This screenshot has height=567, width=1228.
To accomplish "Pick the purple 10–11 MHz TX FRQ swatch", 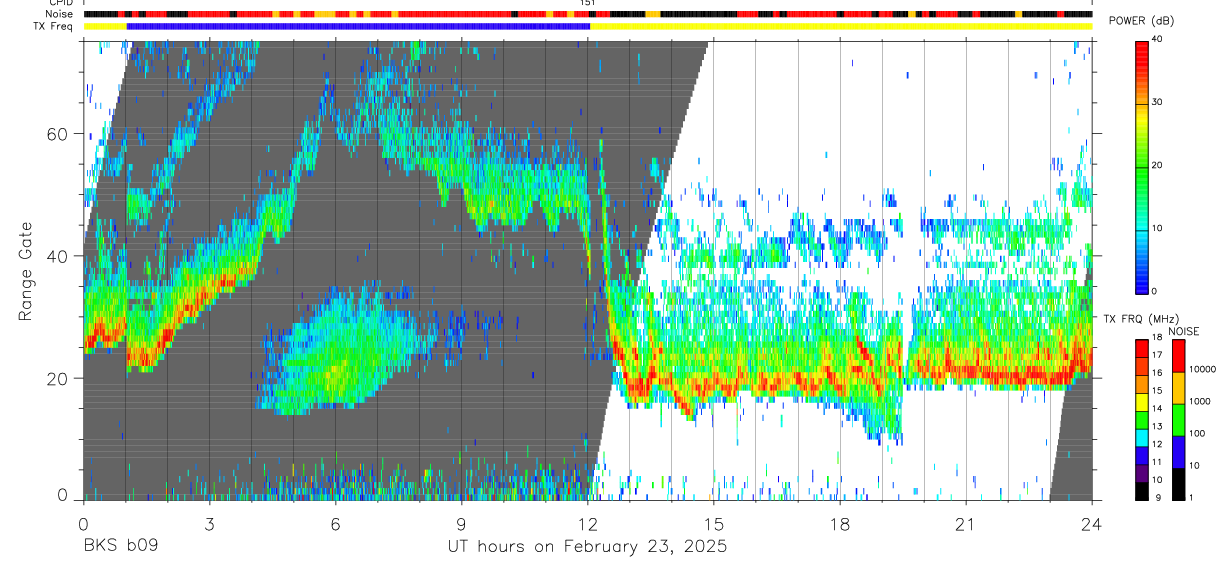I will (1141, 472).
